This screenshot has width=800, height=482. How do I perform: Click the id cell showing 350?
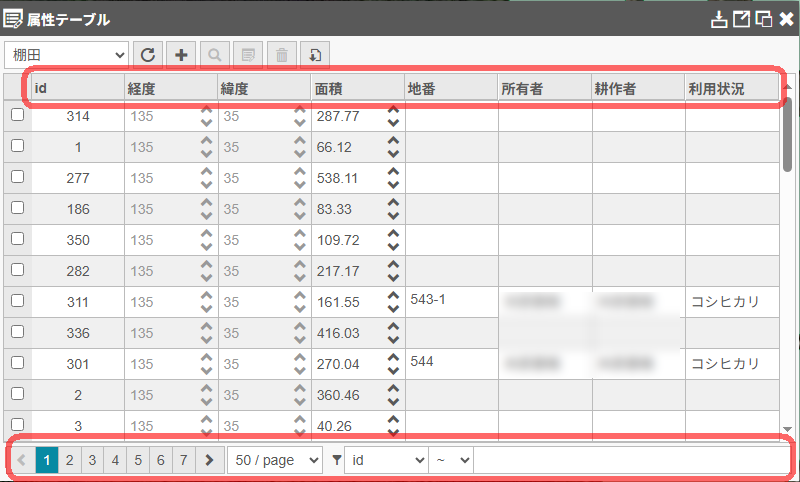(x=78, y=240)
